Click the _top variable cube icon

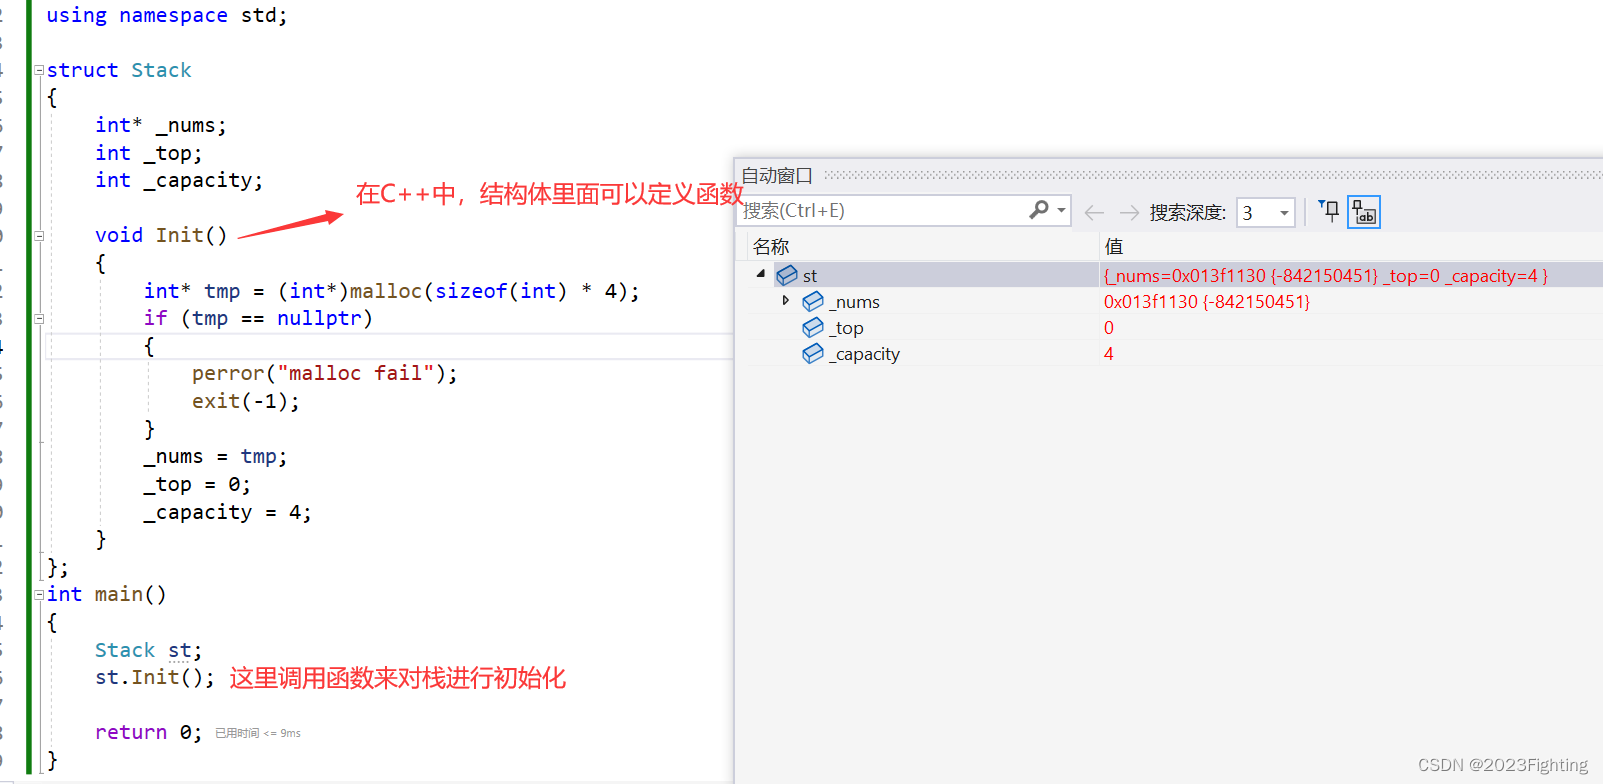pyautogui.click(x=813, y=327)
